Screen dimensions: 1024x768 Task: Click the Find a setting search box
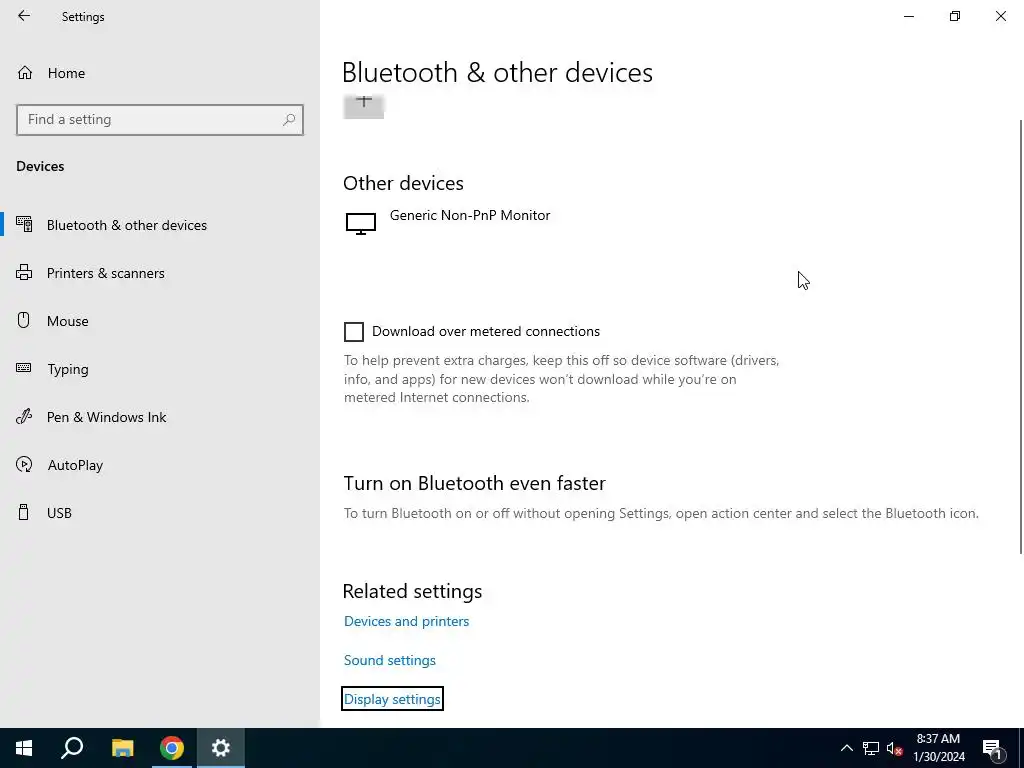(x=160, y=120)
